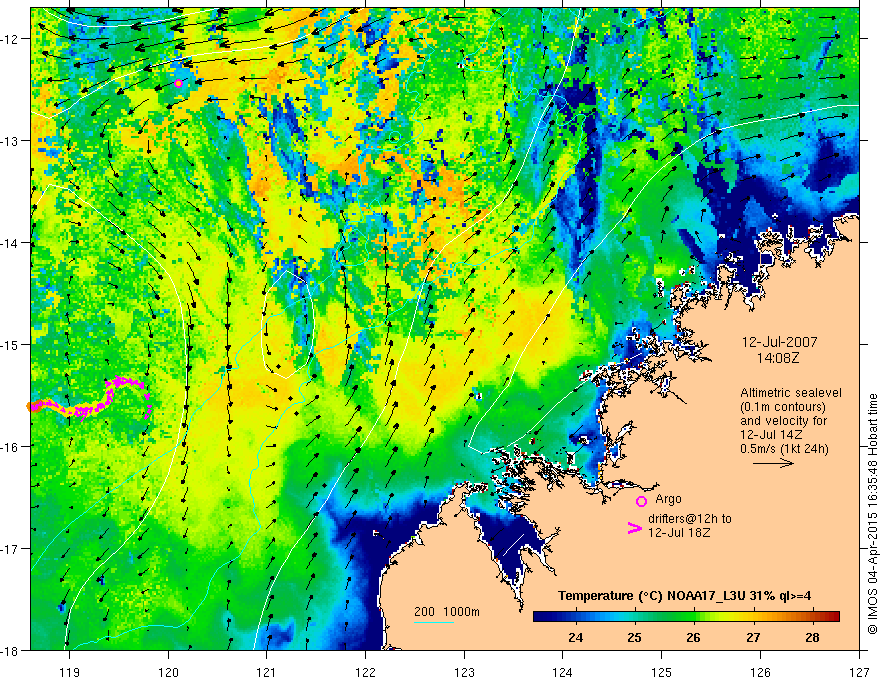Click the '12-Jul 14Z' caption line
The height and width of the screenshot is (680, 880).
[771, 435]
